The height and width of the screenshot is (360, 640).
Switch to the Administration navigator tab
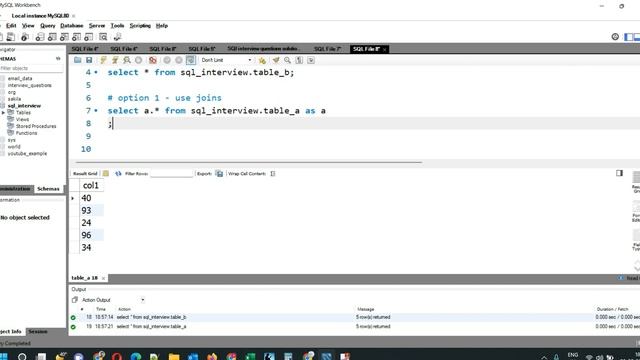click(x=16, y=189)
